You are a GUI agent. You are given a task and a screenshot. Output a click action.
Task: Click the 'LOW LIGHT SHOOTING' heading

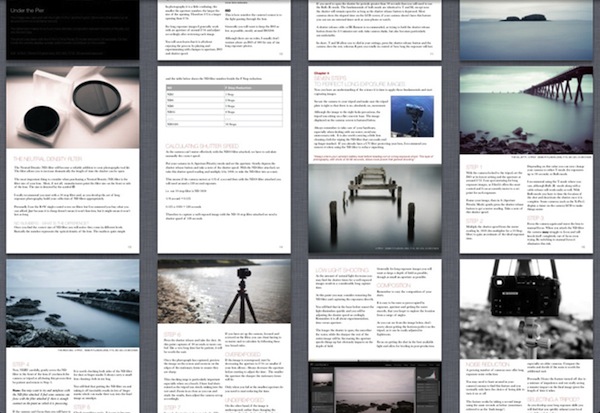pyautogui.click(x=342, y=270)
